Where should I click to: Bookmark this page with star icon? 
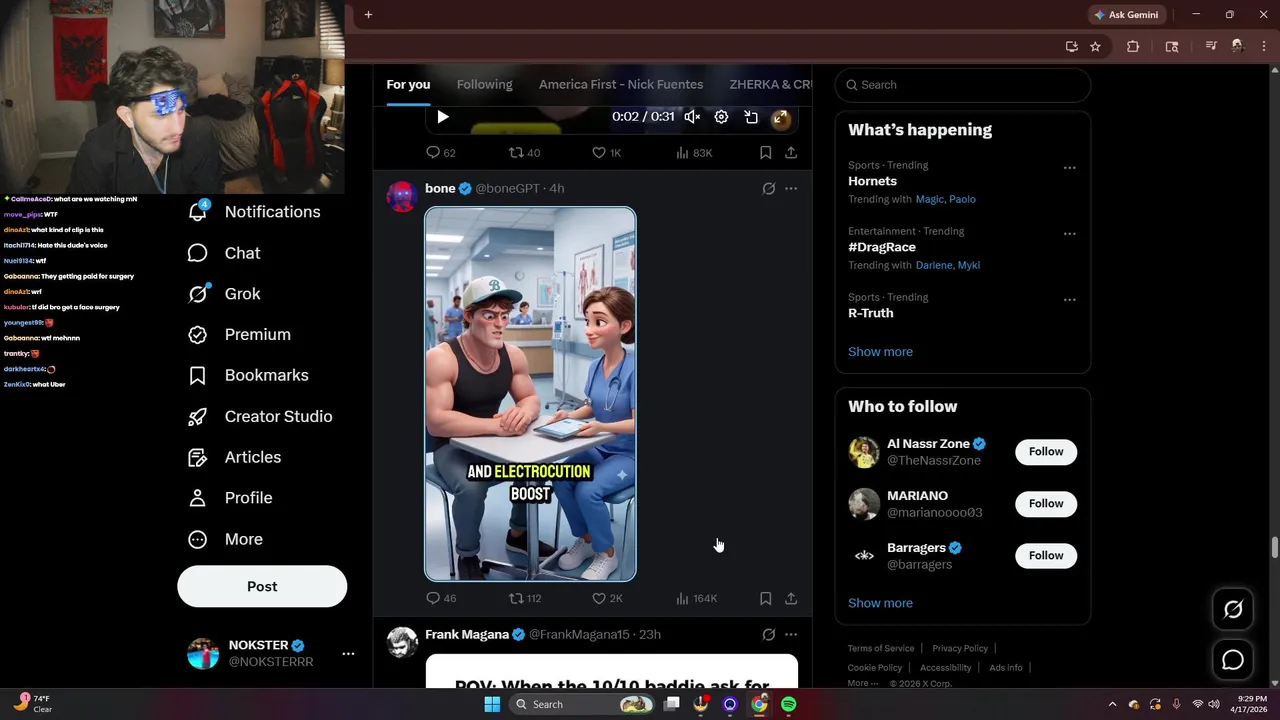tap(1095, 46)
